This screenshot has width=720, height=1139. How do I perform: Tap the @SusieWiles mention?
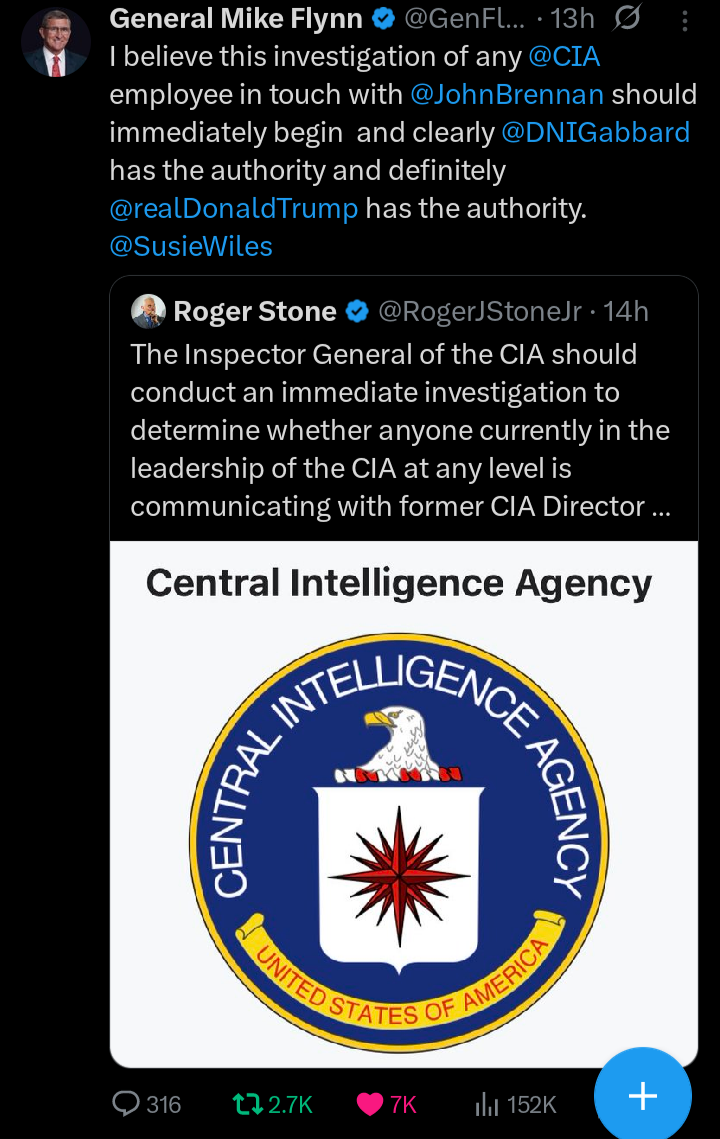[x=191, y=246]
